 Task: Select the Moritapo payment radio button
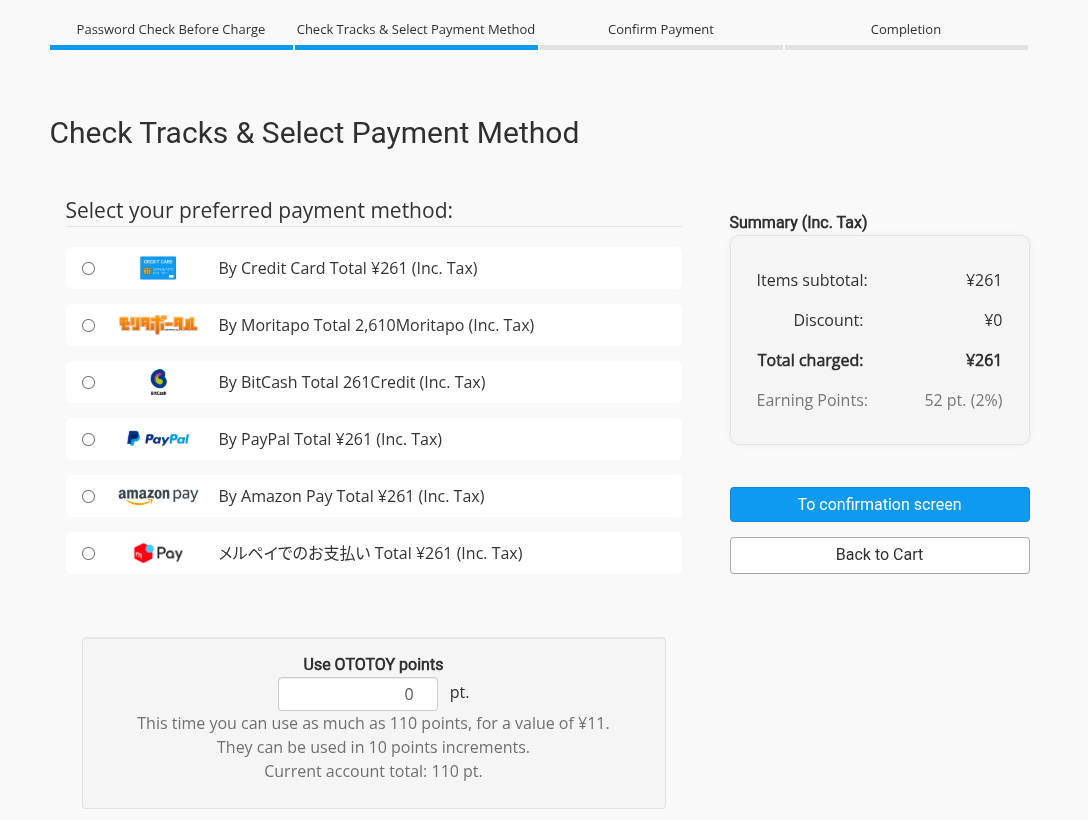89,325
